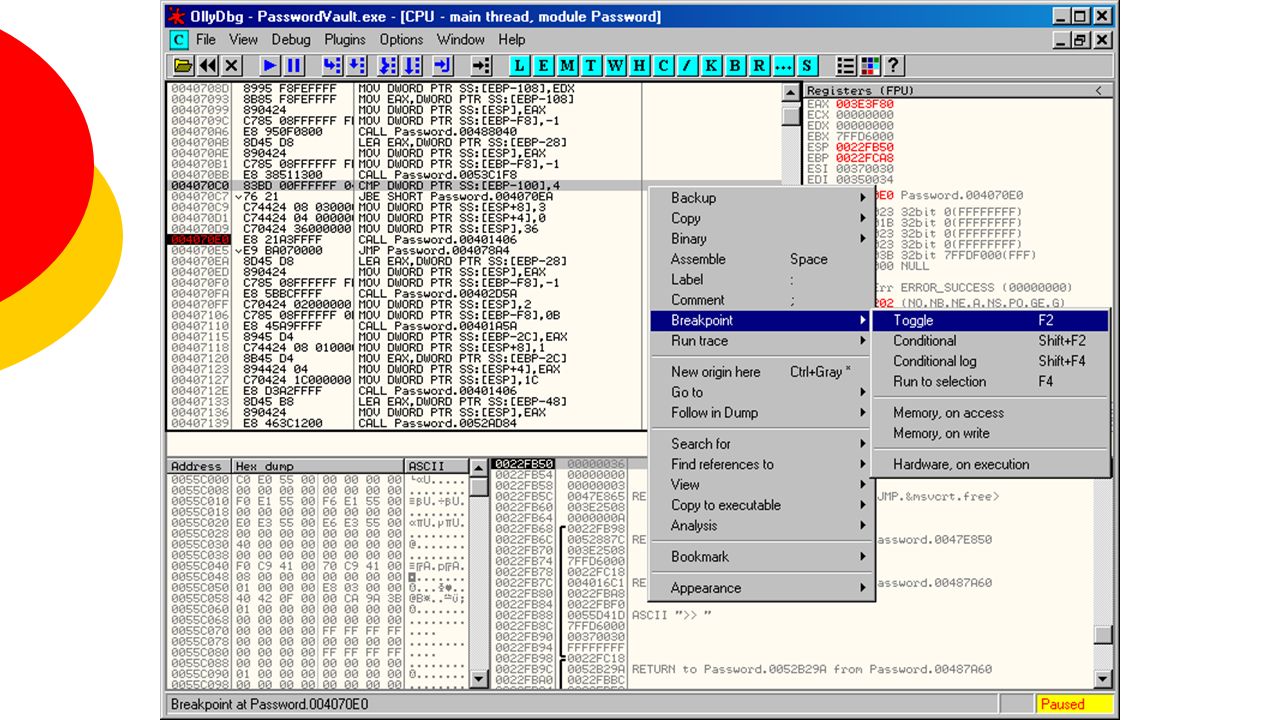
Task: Show Run trace with the ... button
Action: pos(783,65)
